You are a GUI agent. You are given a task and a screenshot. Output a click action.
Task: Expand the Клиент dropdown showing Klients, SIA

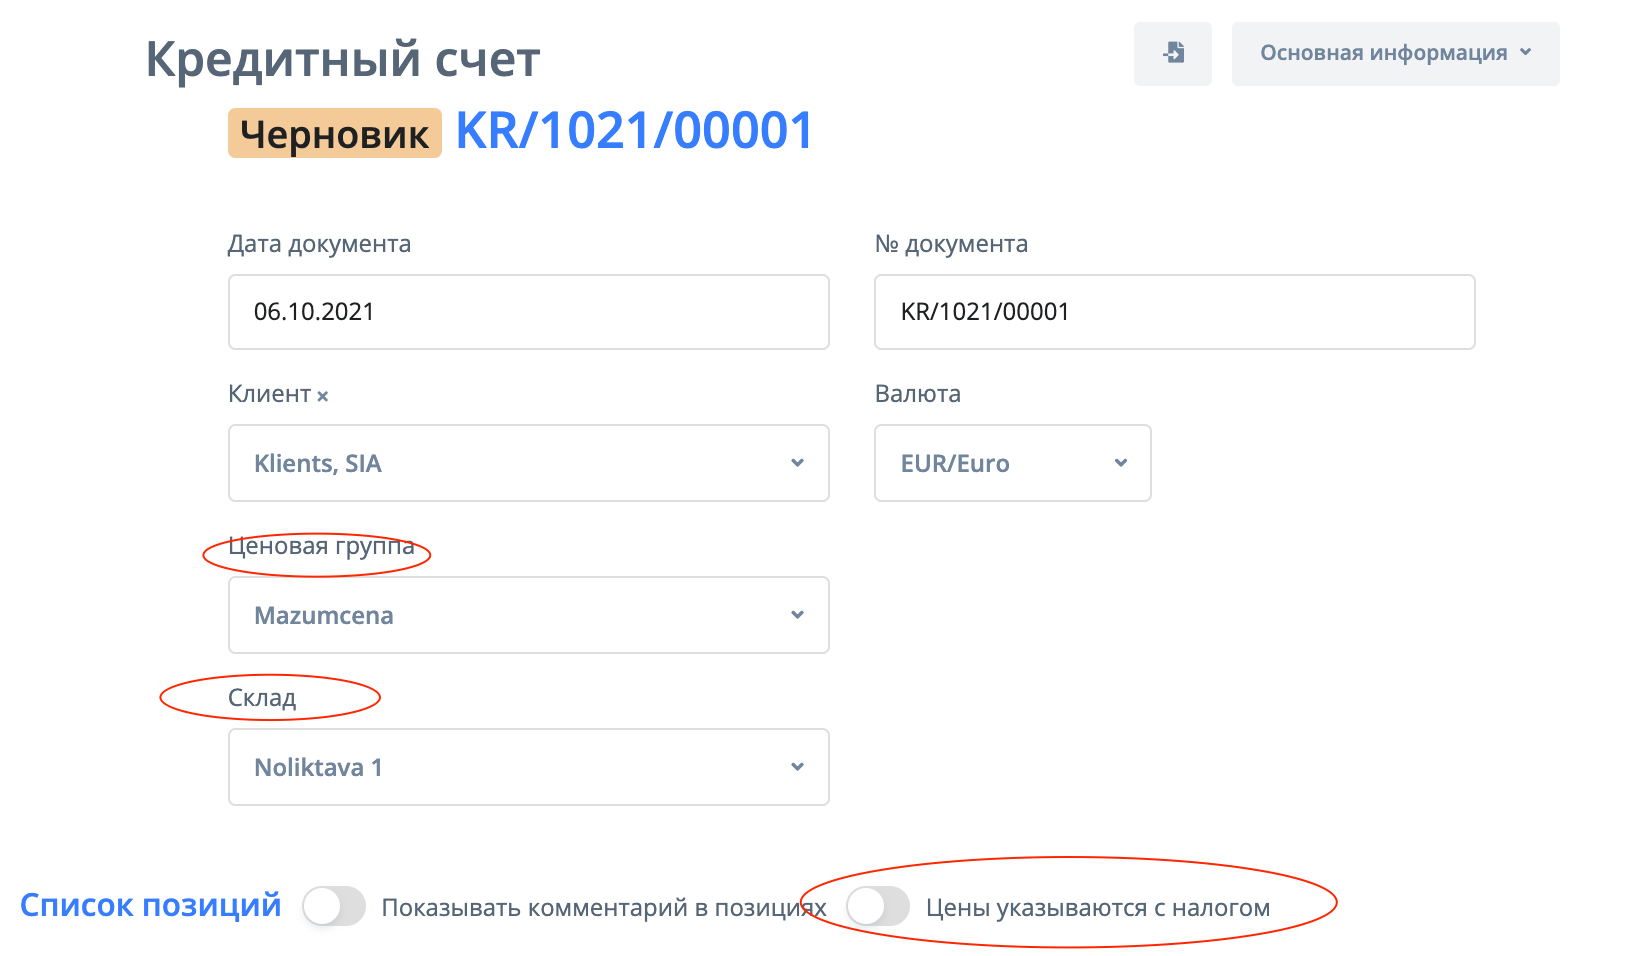point(528,463)
